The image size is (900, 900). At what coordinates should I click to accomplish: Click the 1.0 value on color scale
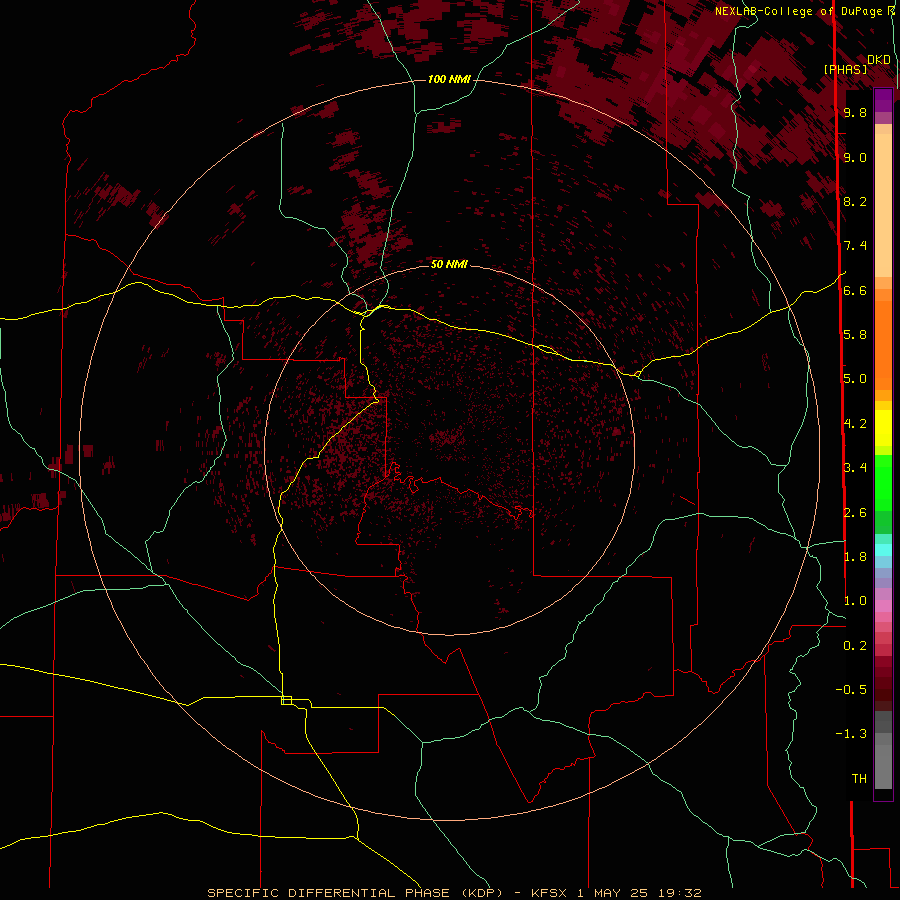coord(855,601)
